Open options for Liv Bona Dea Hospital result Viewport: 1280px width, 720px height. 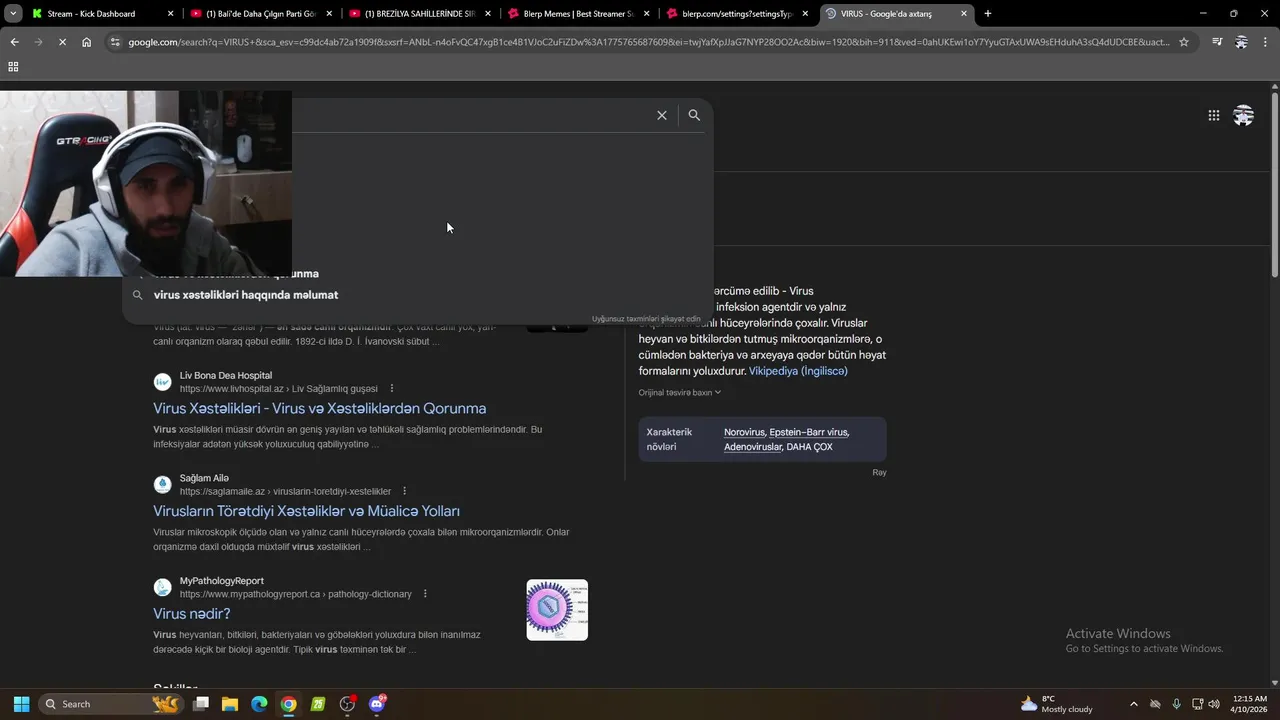(392, 388)
